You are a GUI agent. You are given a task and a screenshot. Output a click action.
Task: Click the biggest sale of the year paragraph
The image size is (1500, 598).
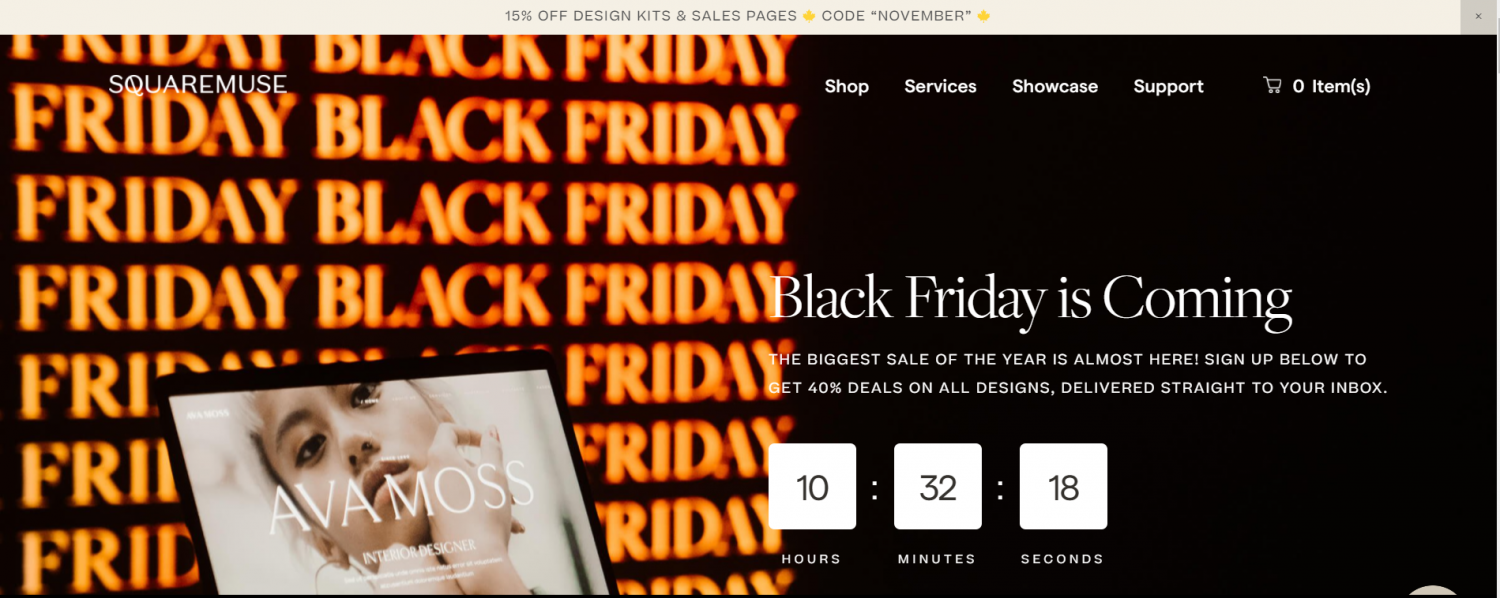1078,373
